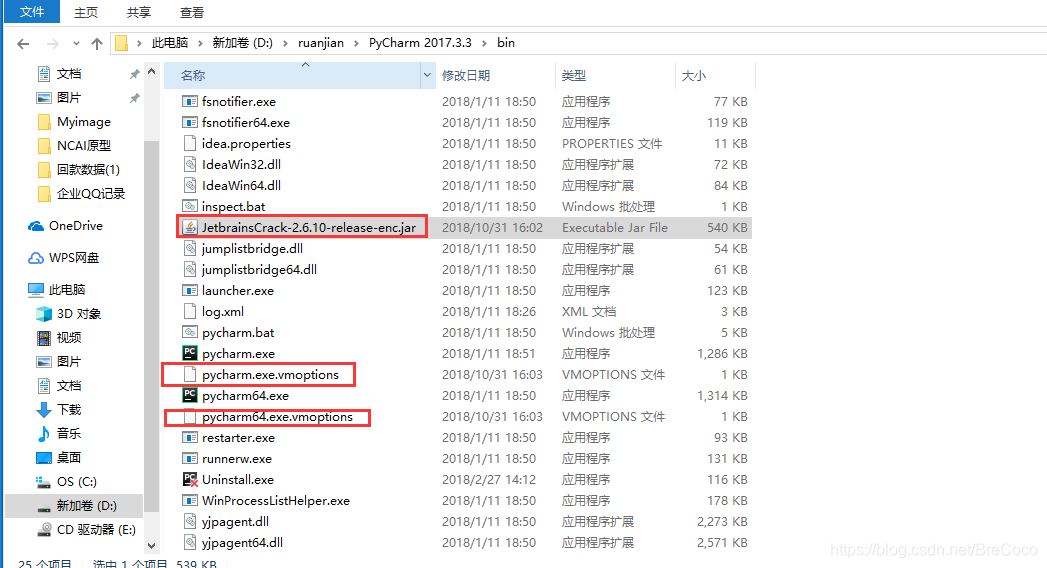
Task: Select JetbrainsCrack jar file icon
Action: point(190,228)
